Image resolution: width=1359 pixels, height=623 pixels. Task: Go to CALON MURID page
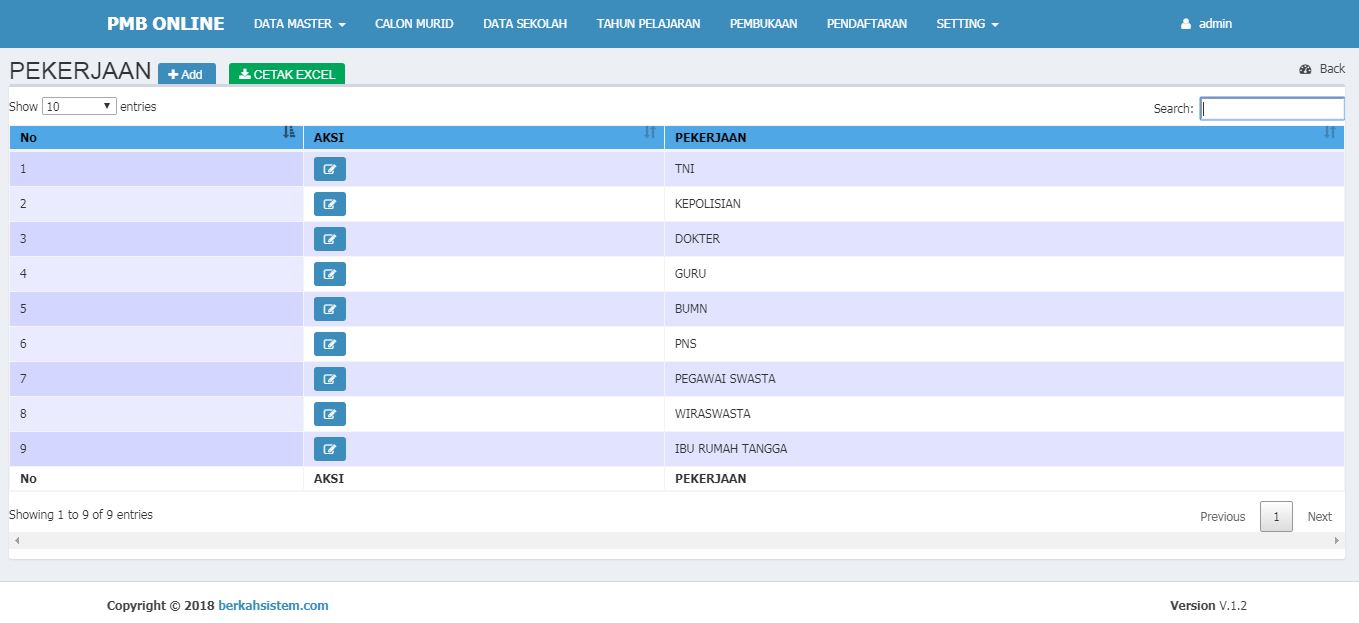click(x=414, y=24)
